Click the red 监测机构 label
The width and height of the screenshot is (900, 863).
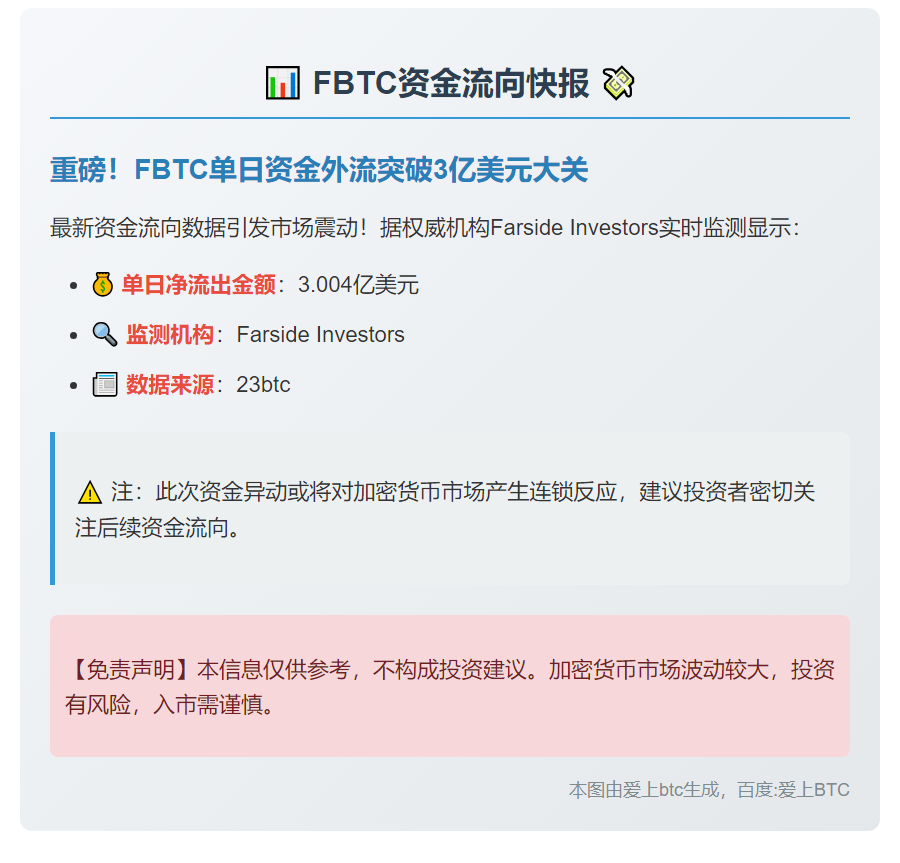169,335
